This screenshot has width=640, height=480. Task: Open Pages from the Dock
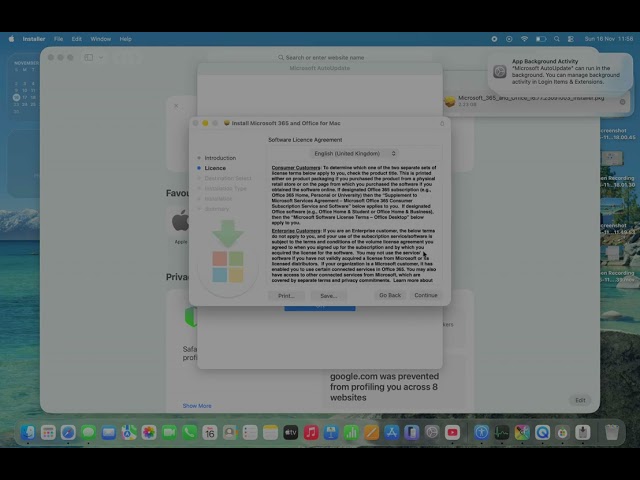(x=371, y=433)
